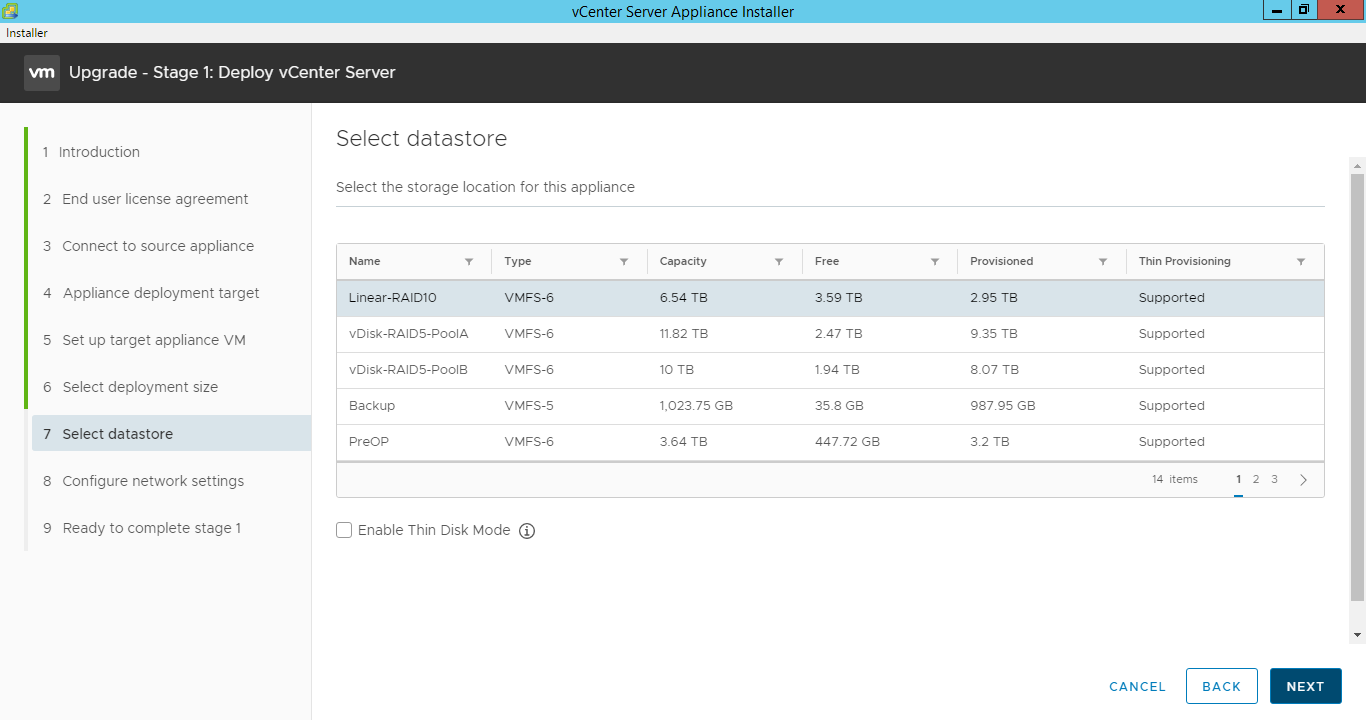Click the next page arrow in datastore table

click(x=1303, y=479)
